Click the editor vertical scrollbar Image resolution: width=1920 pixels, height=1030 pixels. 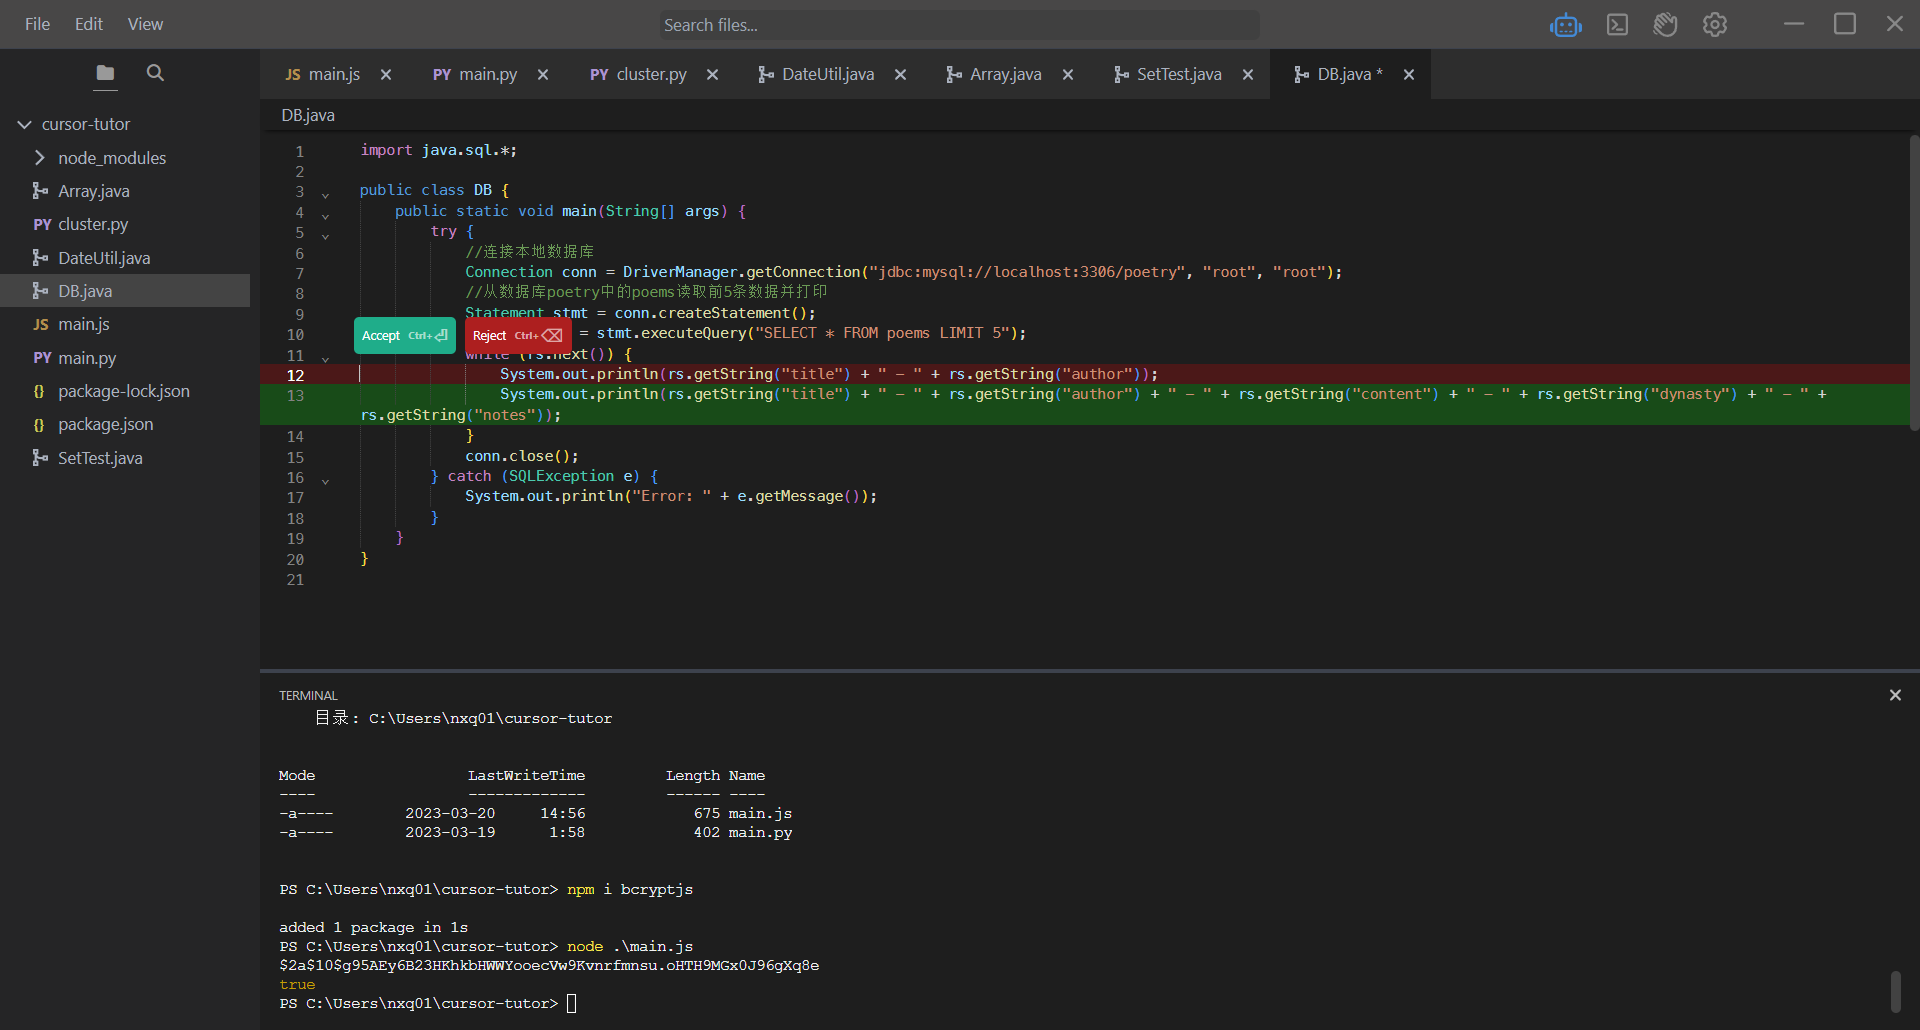1914,283
